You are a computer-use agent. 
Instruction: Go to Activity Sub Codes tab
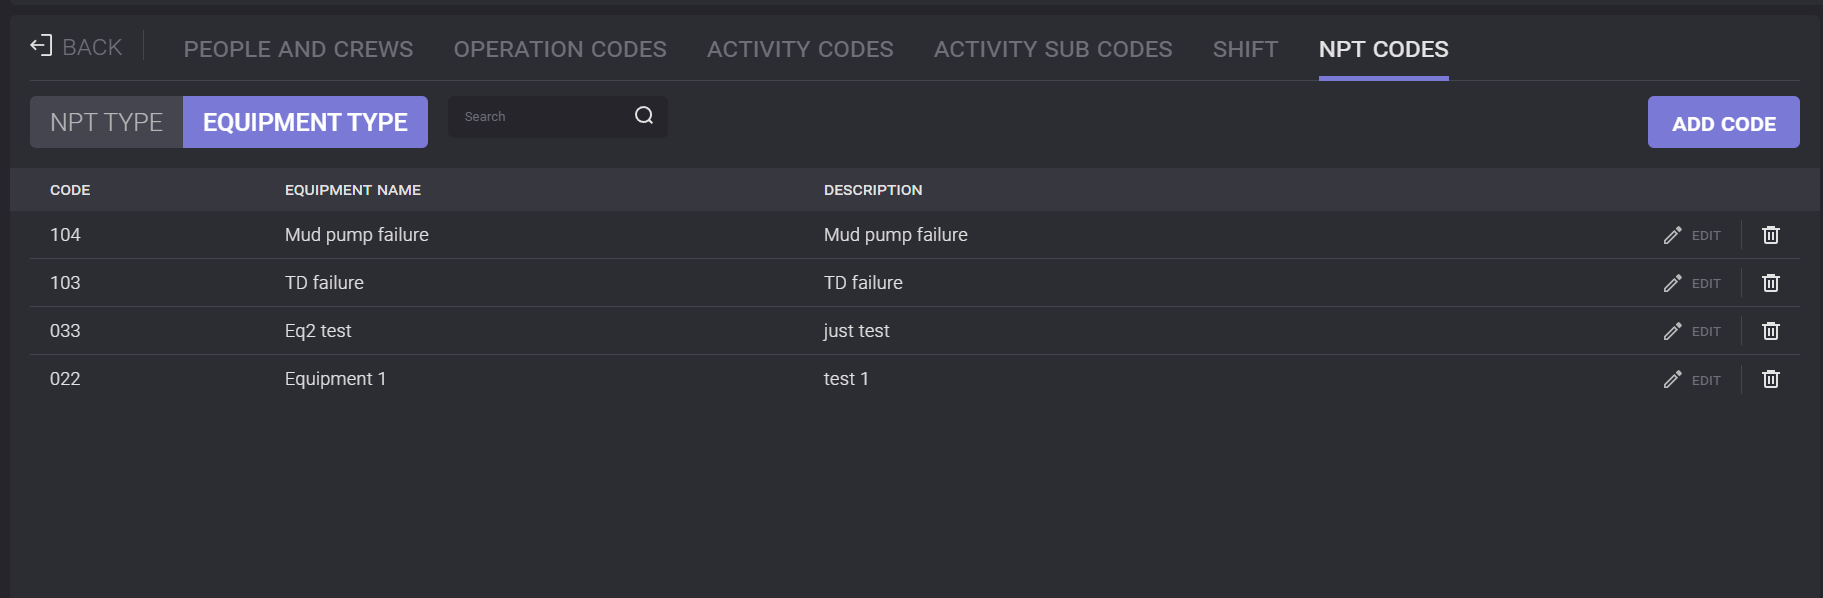(x=1053, y=49)
